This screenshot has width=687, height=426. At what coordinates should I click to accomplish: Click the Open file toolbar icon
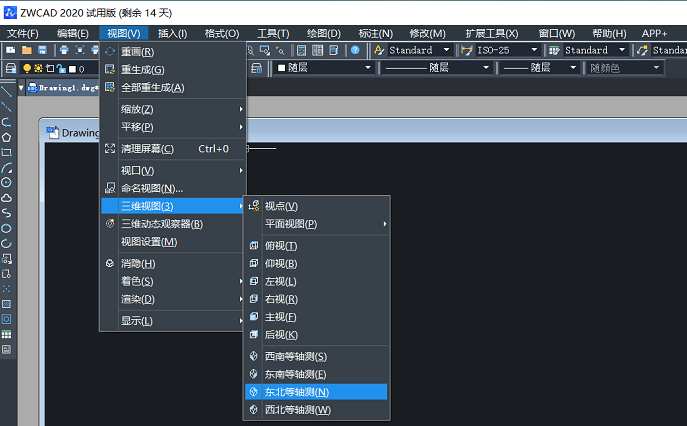tap(27, 50)
